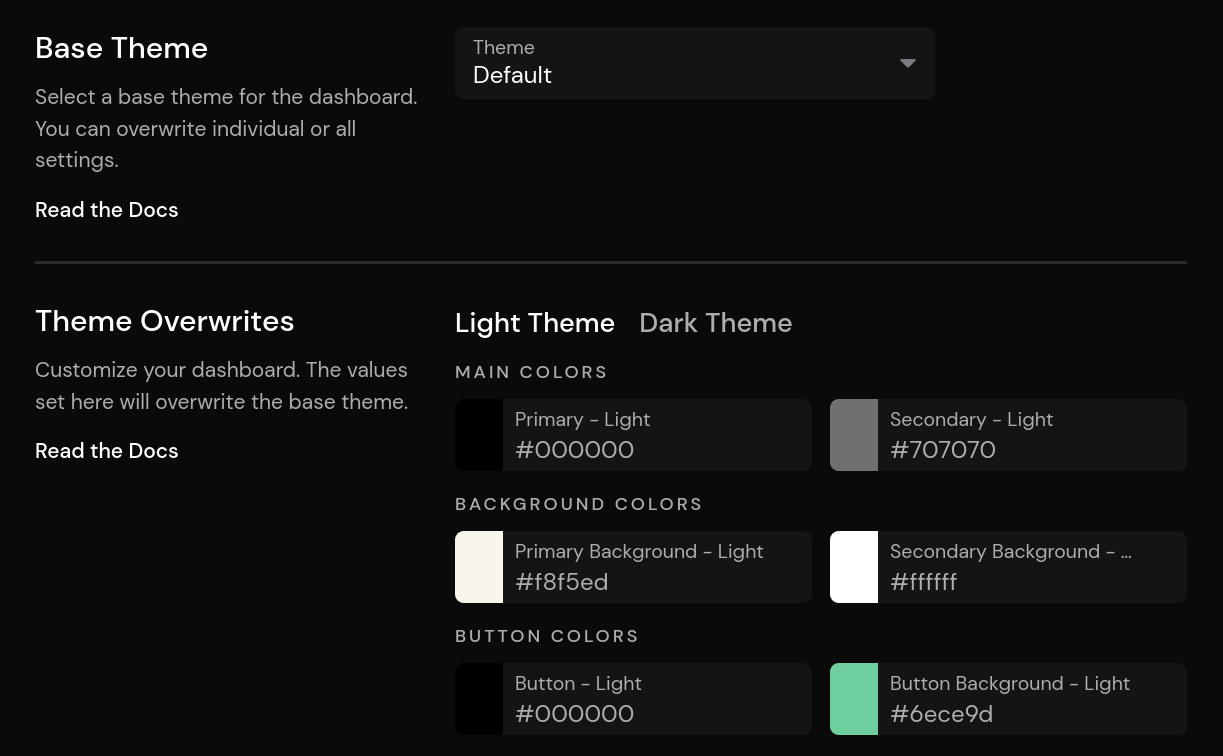Select the Light Theme tab
Viewport: 1223px width, 756px height.
535,323
